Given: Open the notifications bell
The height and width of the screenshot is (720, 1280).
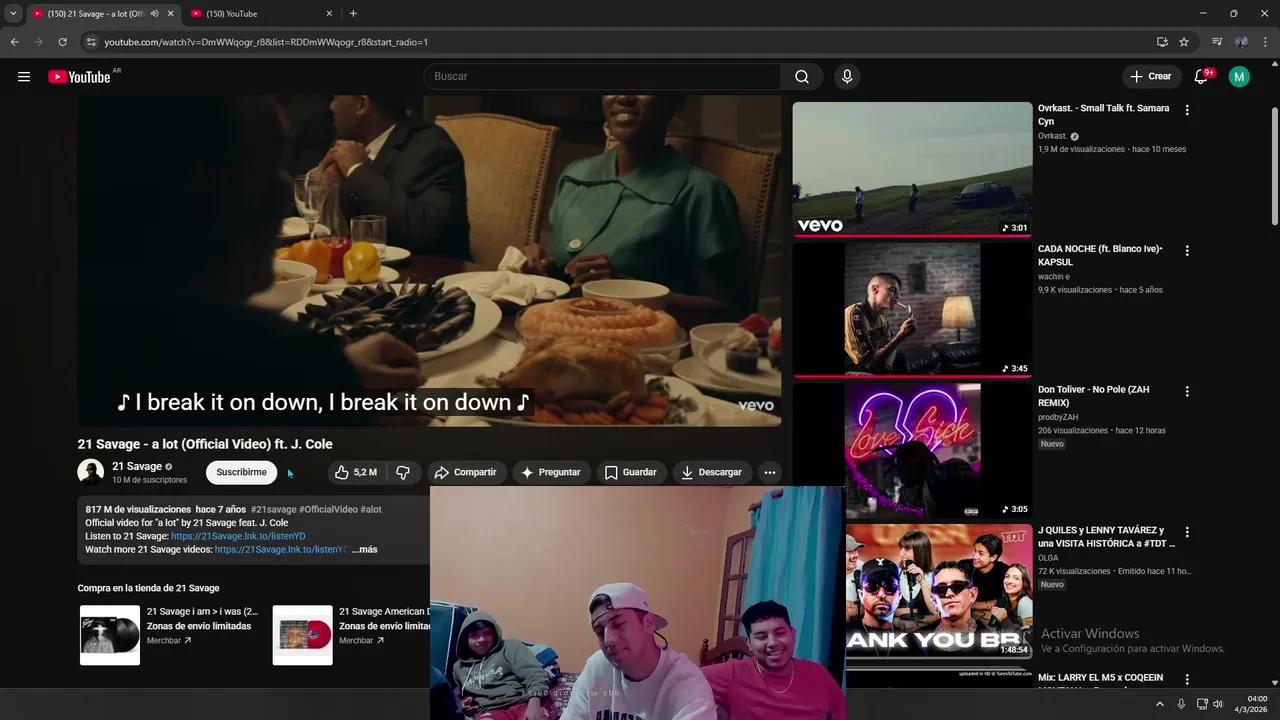Looking at the screenshot, I should (1201, 77).
